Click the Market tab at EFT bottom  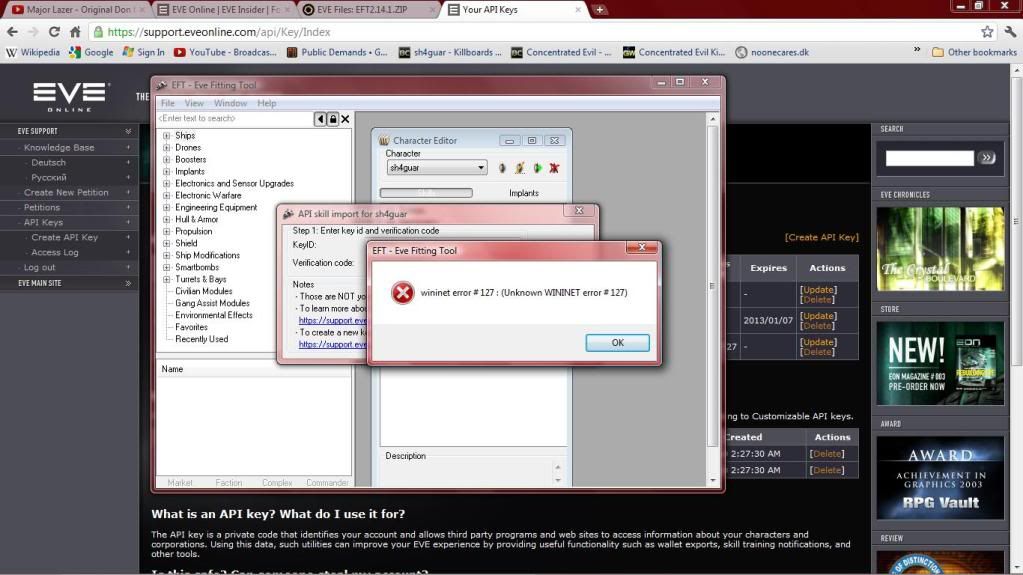tap(179, 483)
